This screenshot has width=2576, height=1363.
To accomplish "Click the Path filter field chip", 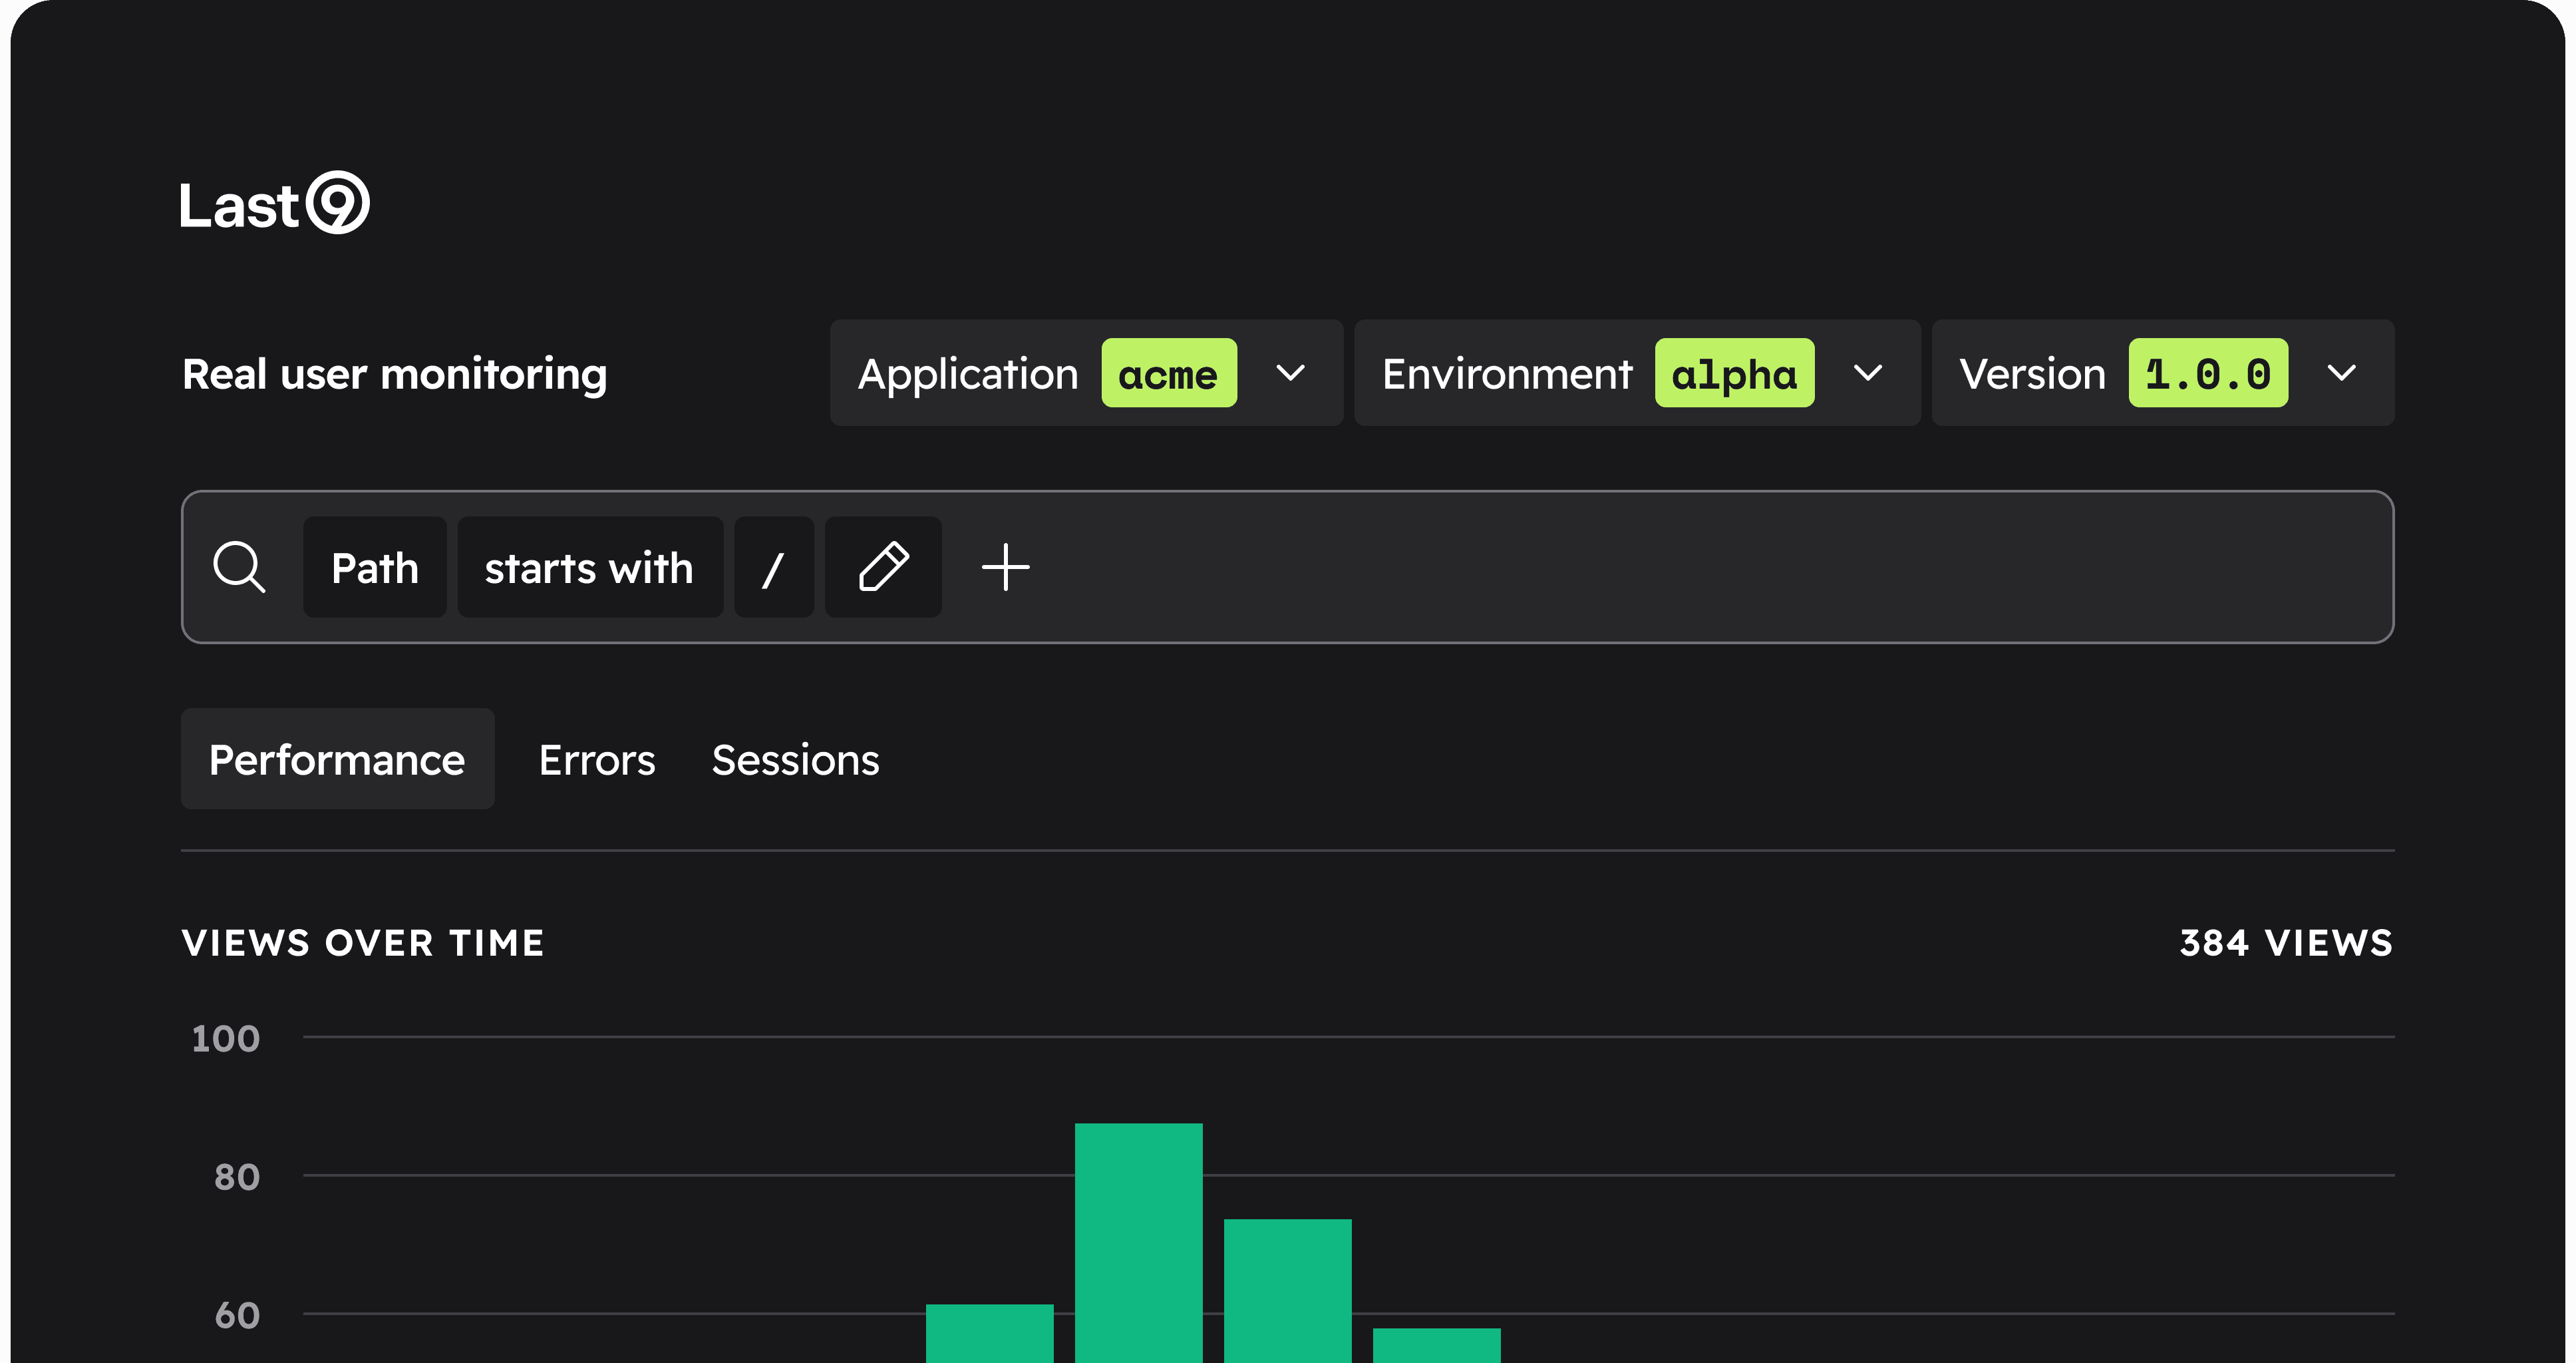I will 374,567.
